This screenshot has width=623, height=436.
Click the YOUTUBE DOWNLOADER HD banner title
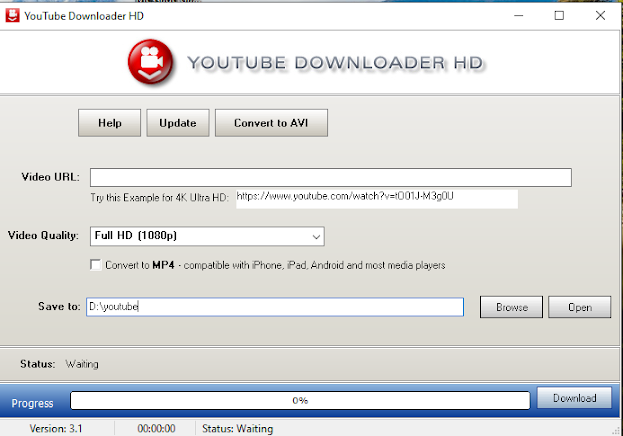tap(335, 63)
